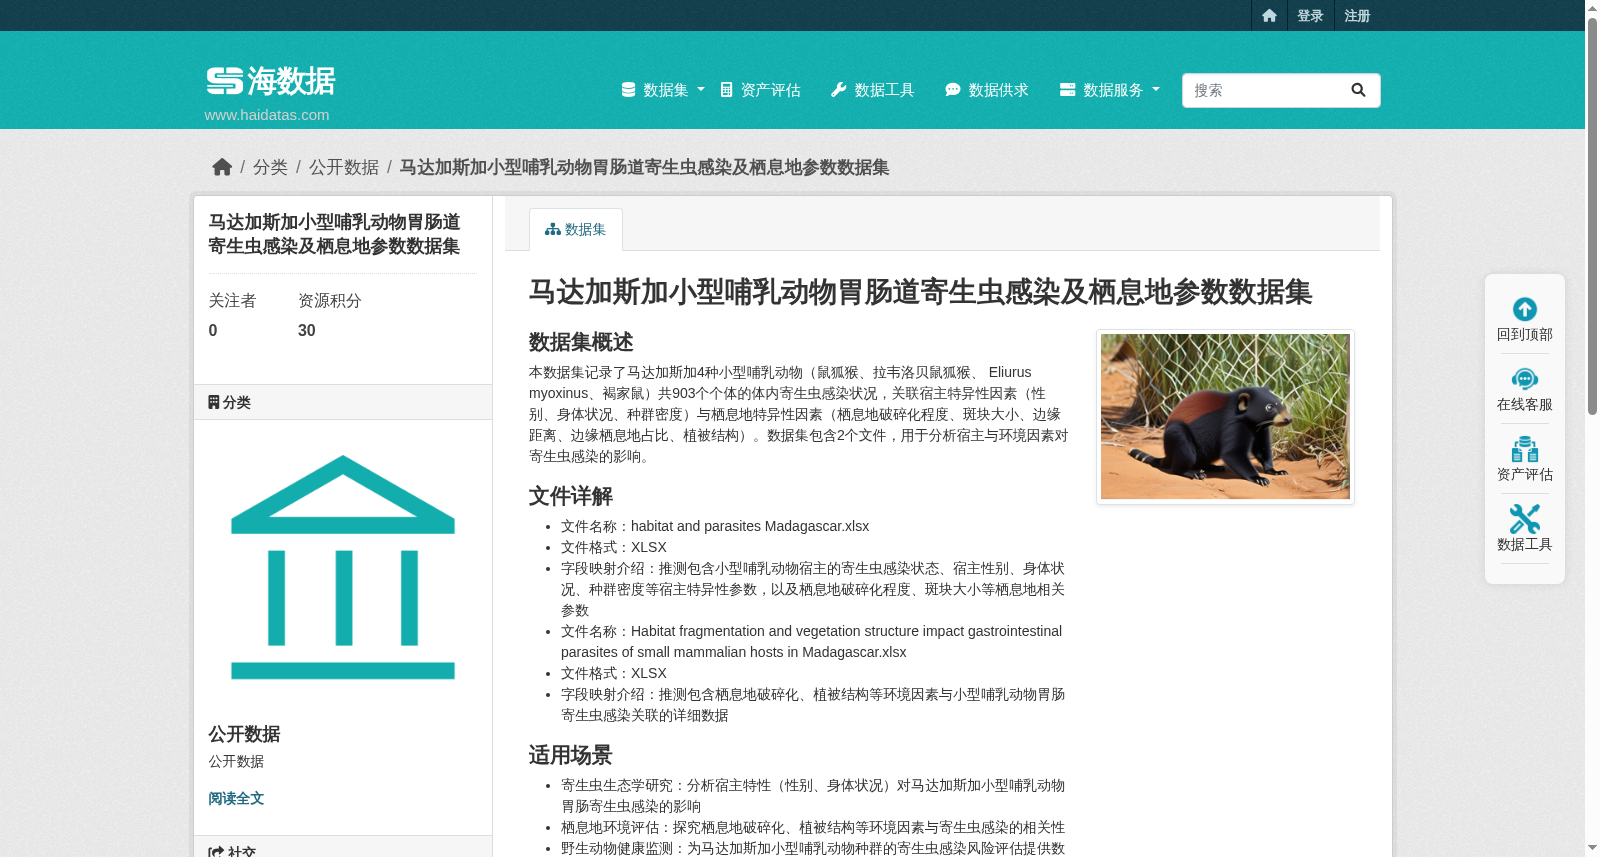
Task: Click the 适用场景 heading
Action: point(571,755)
